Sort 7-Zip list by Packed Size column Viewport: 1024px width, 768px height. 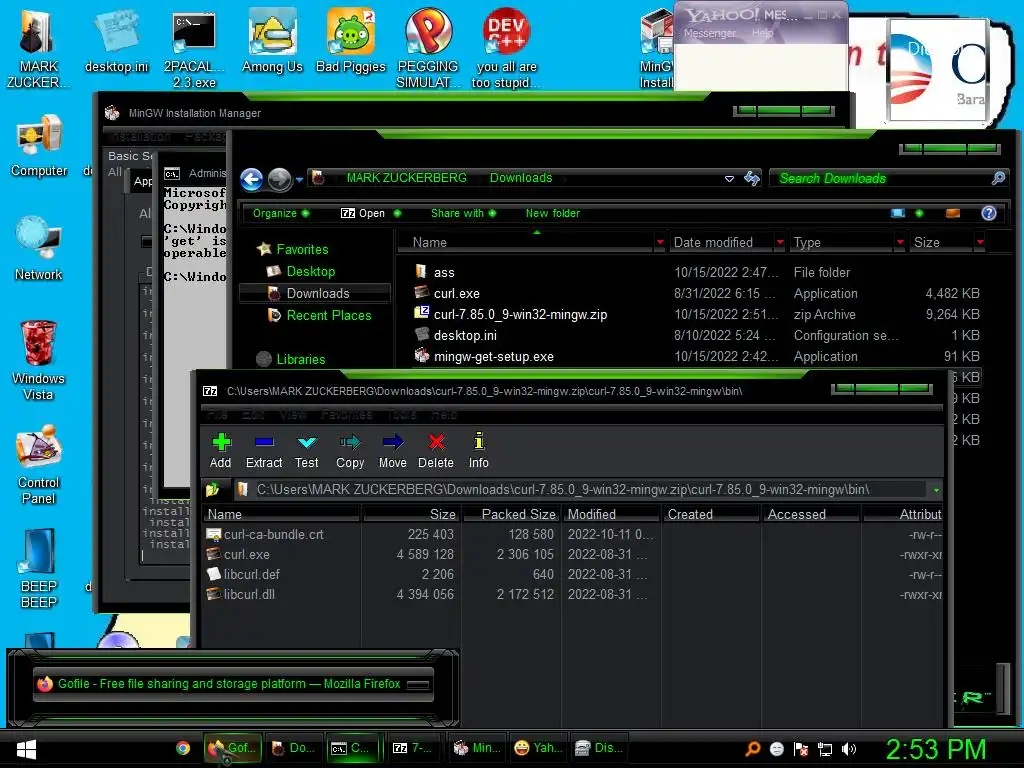point(511,514)
